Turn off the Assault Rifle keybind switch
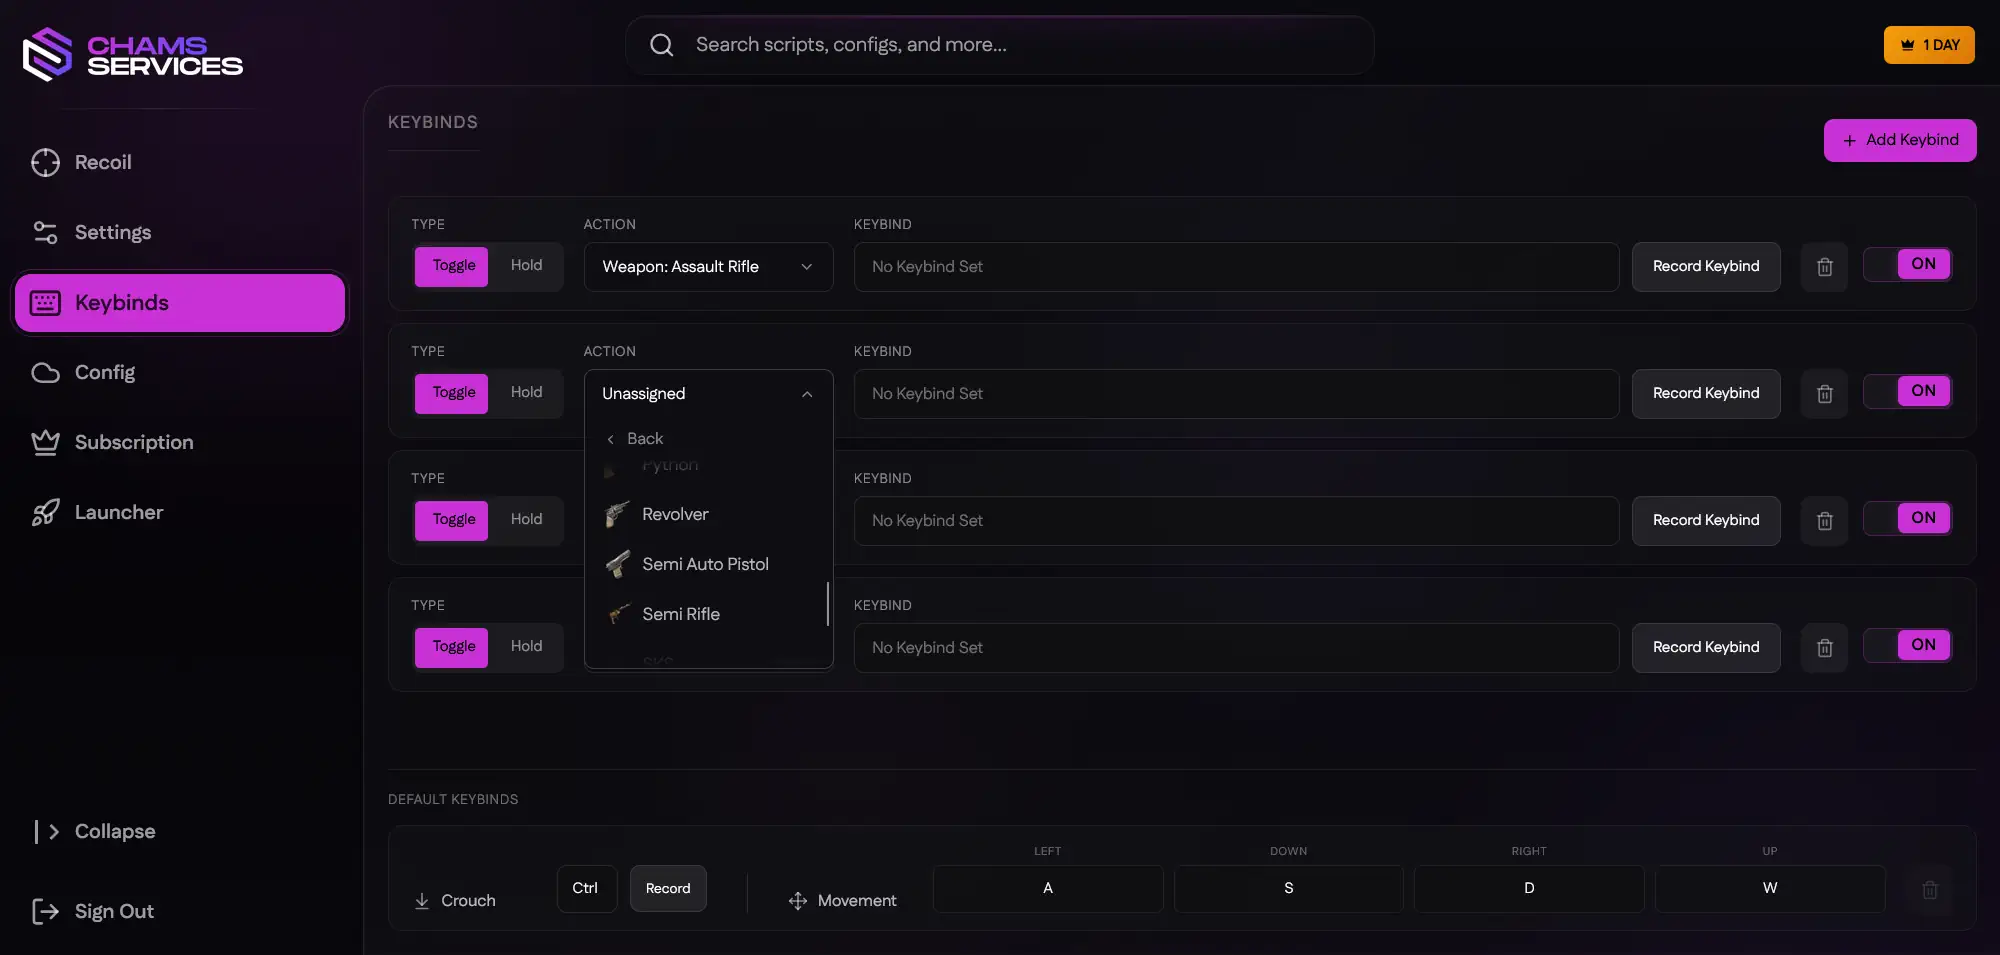The height and width of the screenshot is (955, 2000). pyautogui.click(x=1907, y=265)
